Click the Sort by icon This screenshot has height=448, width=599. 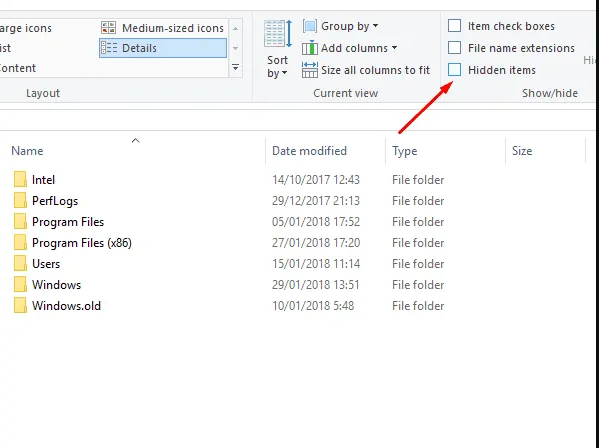pyautogui.click(x=278, y=34)
